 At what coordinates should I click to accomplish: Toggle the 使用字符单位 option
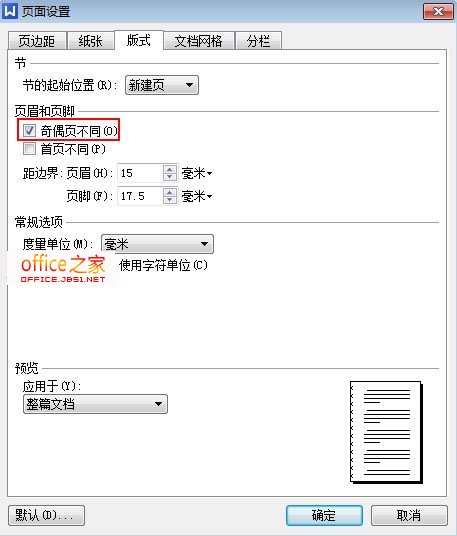163,265
